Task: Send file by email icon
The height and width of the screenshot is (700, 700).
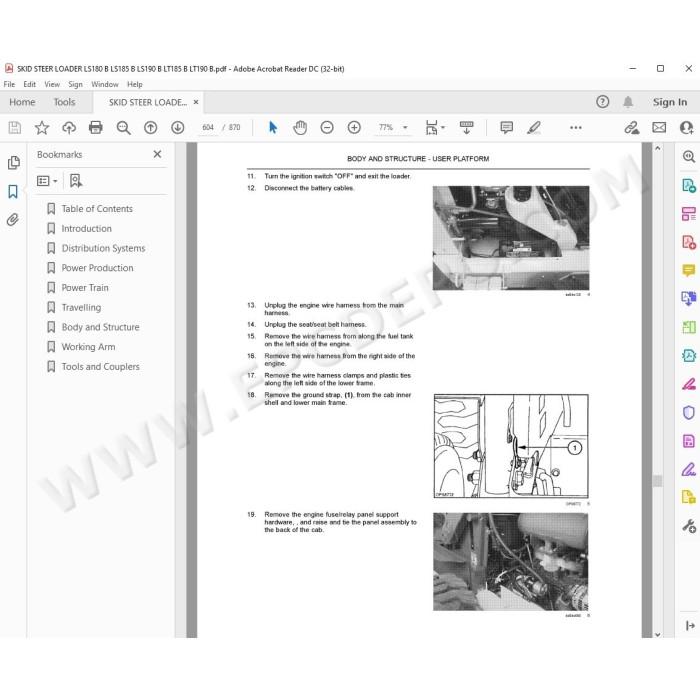Action: click(x=659, y=128)
